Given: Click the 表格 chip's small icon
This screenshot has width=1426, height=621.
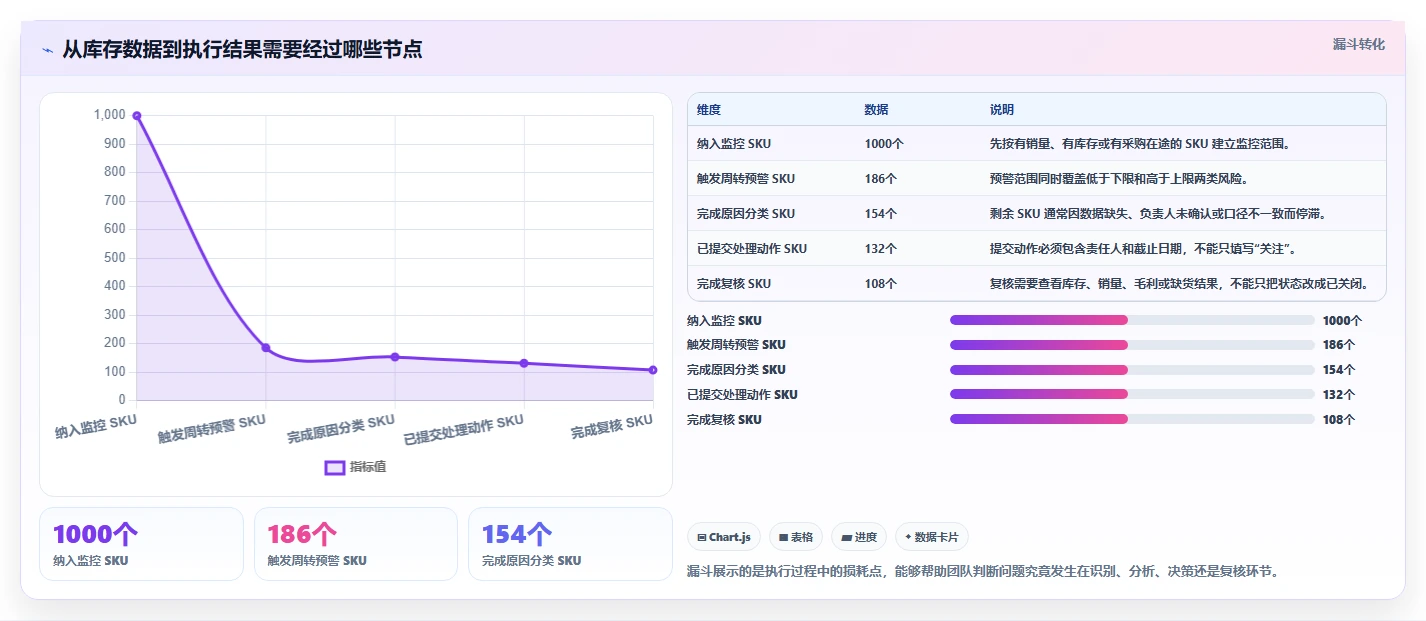Looking at the screenshot, I should tap(784, 537).
